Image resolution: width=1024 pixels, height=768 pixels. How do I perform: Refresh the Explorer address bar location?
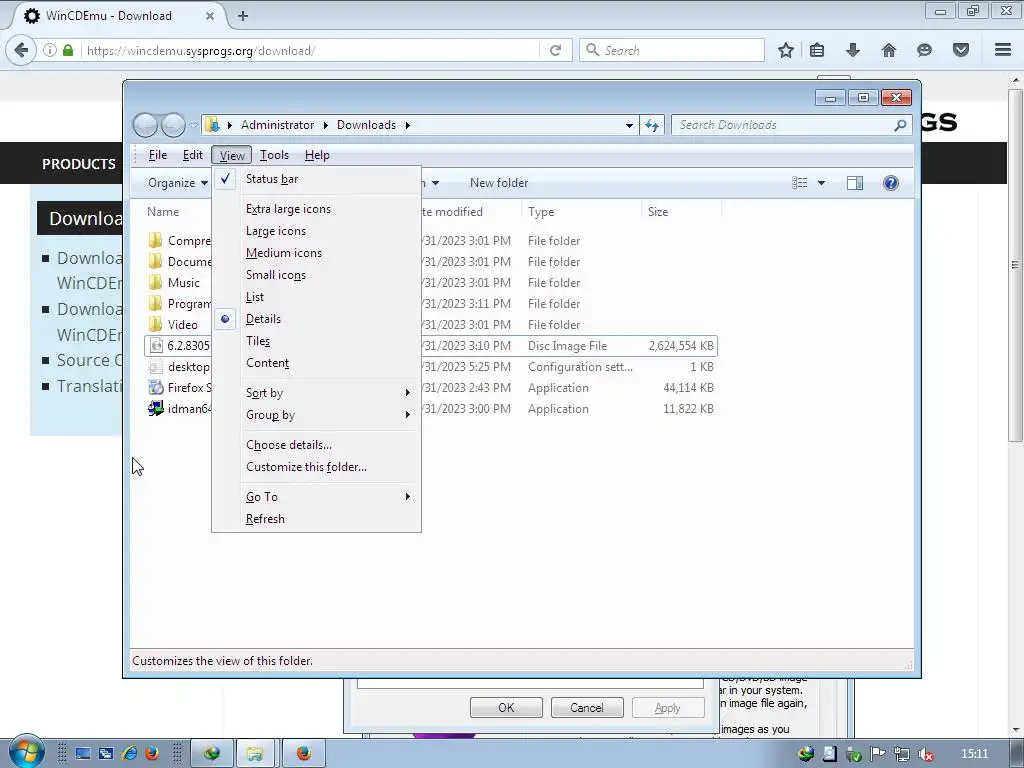click(x=652, y=125)
